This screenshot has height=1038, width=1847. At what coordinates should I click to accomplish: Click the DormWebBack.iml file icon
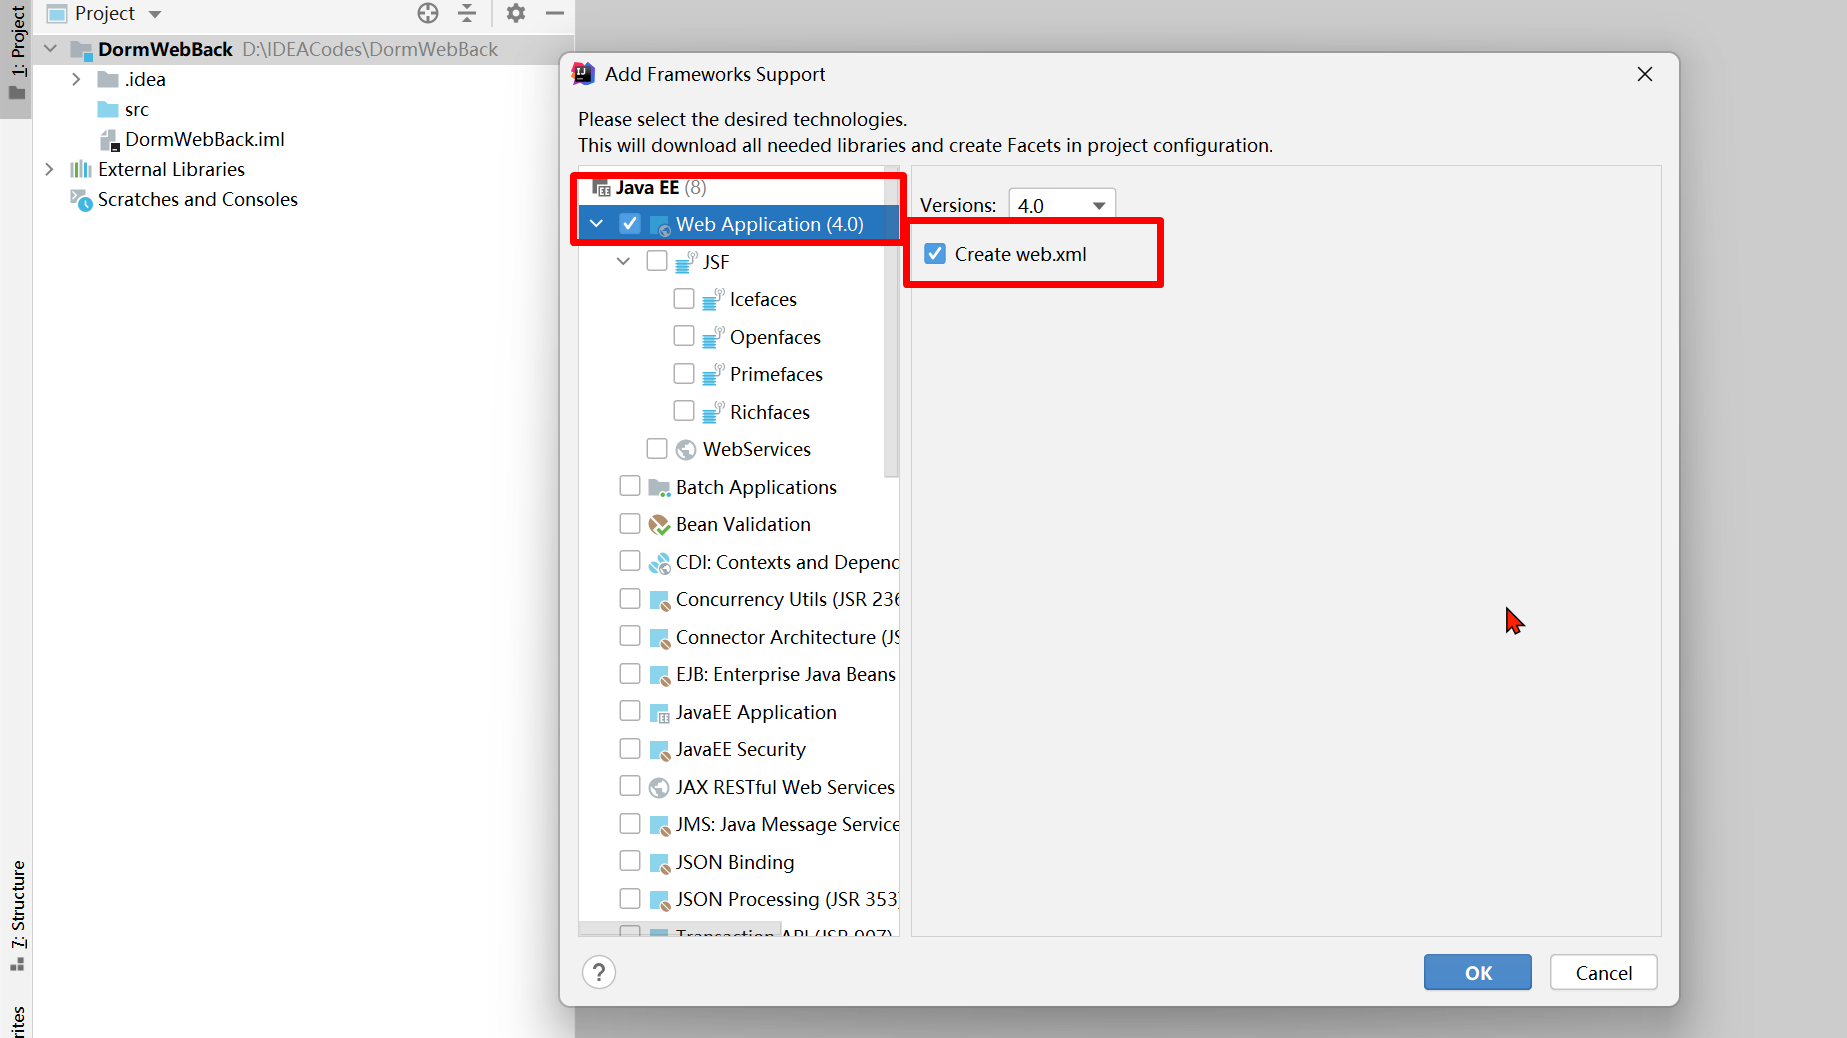coord(110,140)
